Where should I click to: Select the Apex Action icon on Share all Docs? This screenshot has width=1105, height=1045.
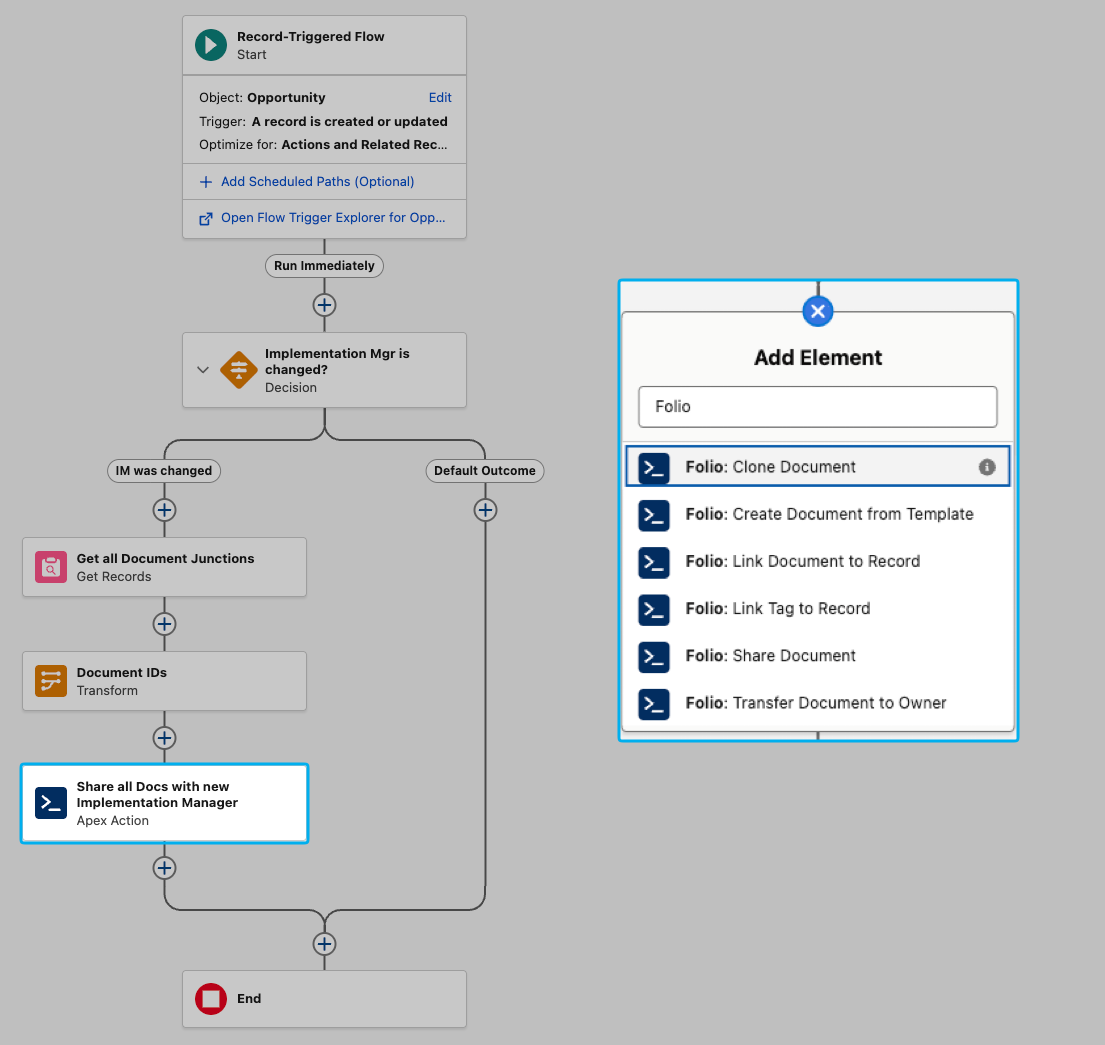point(51,803)
